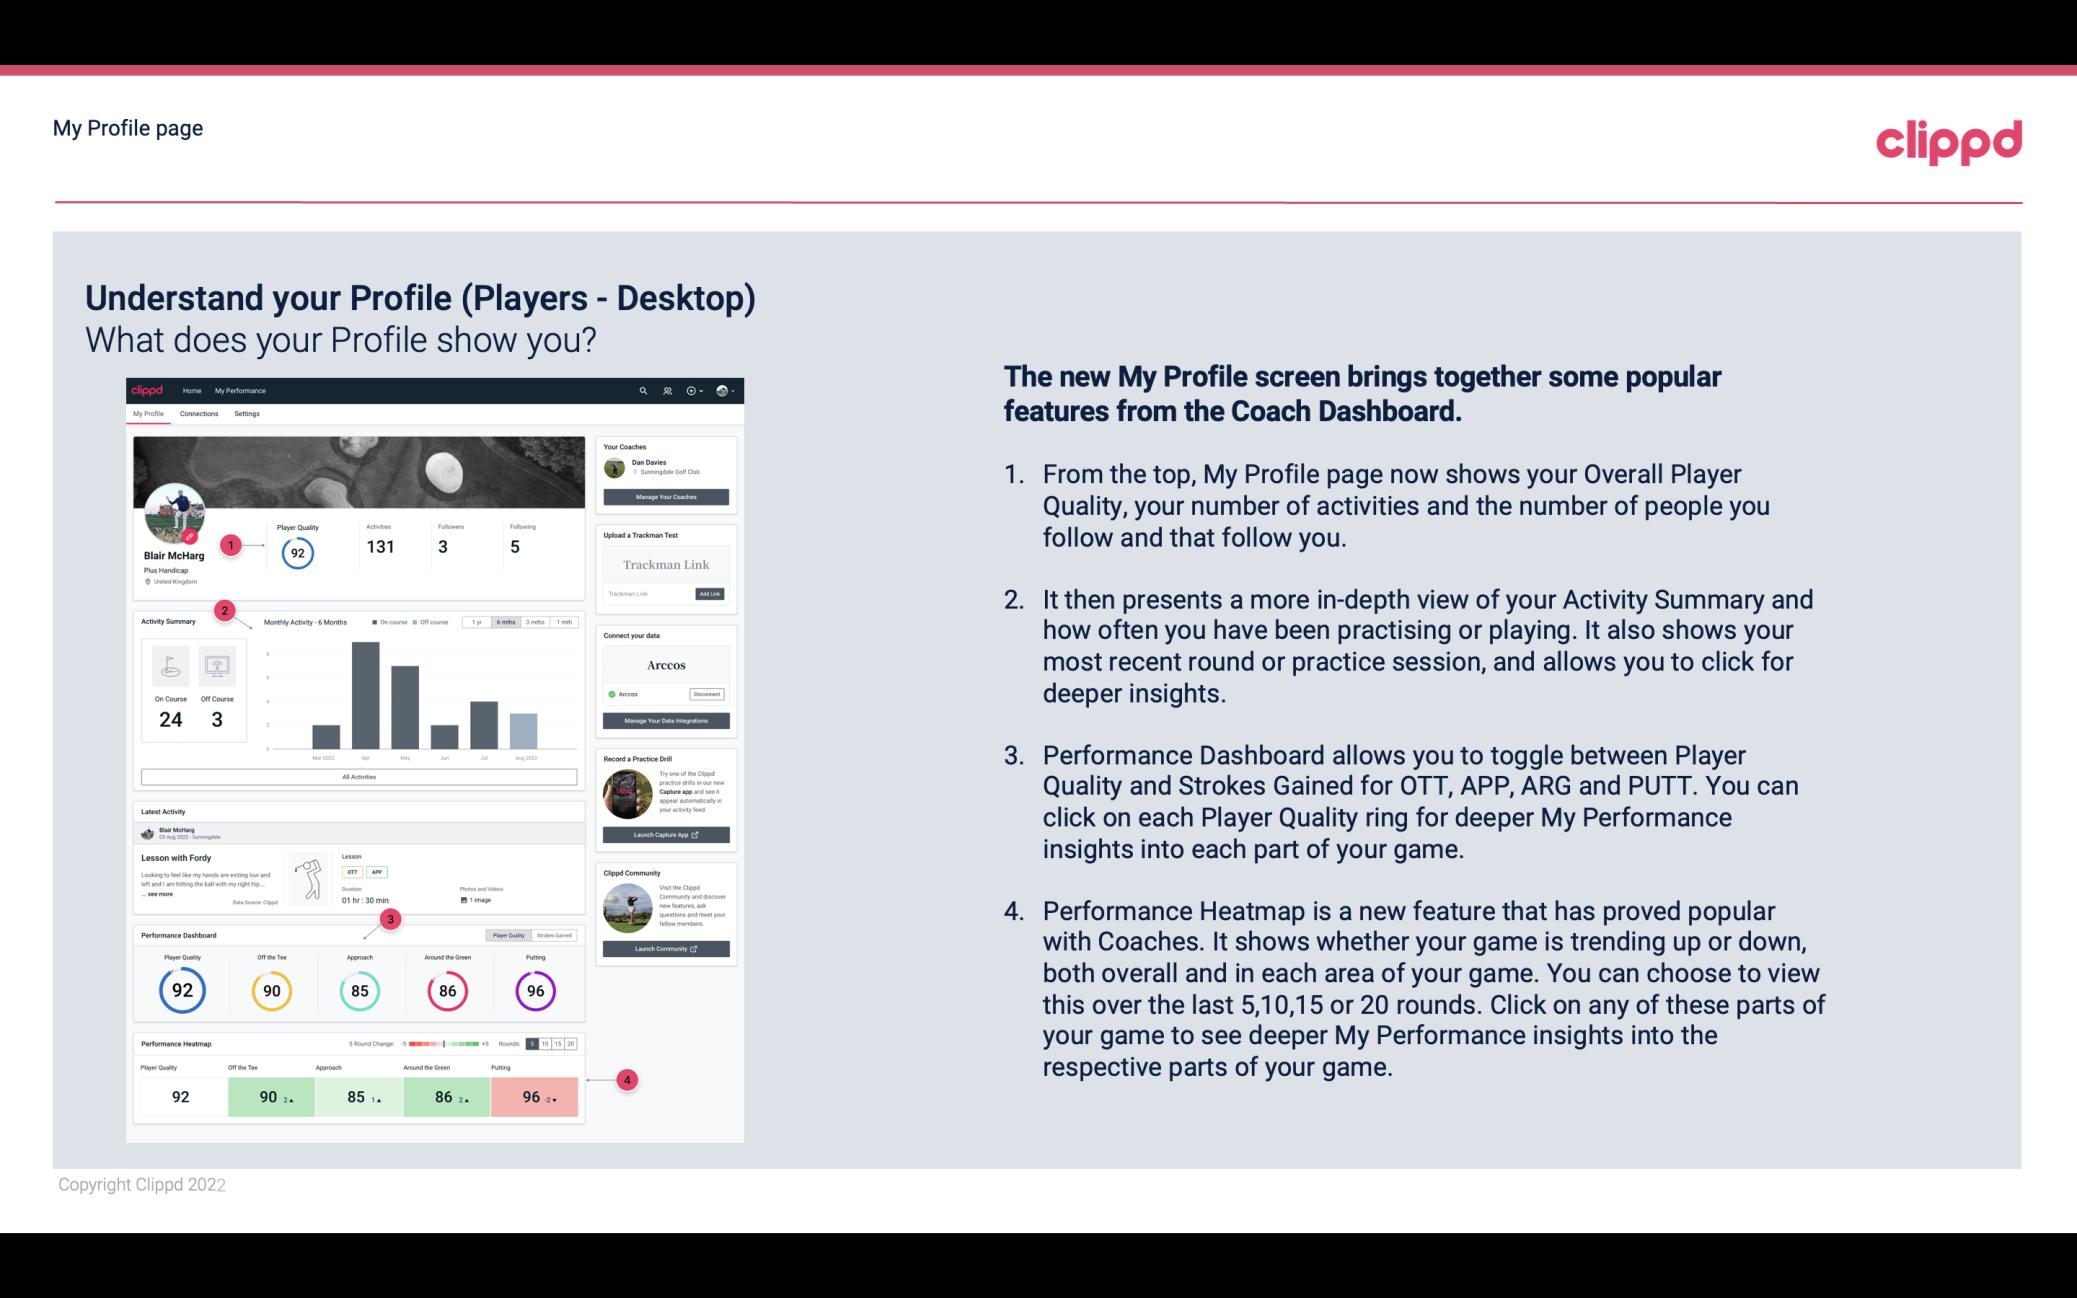The height and width of the screenshot is (1298, 2077).
Task: Select the Off the Tee performance ring
Action: coord(269,988)
